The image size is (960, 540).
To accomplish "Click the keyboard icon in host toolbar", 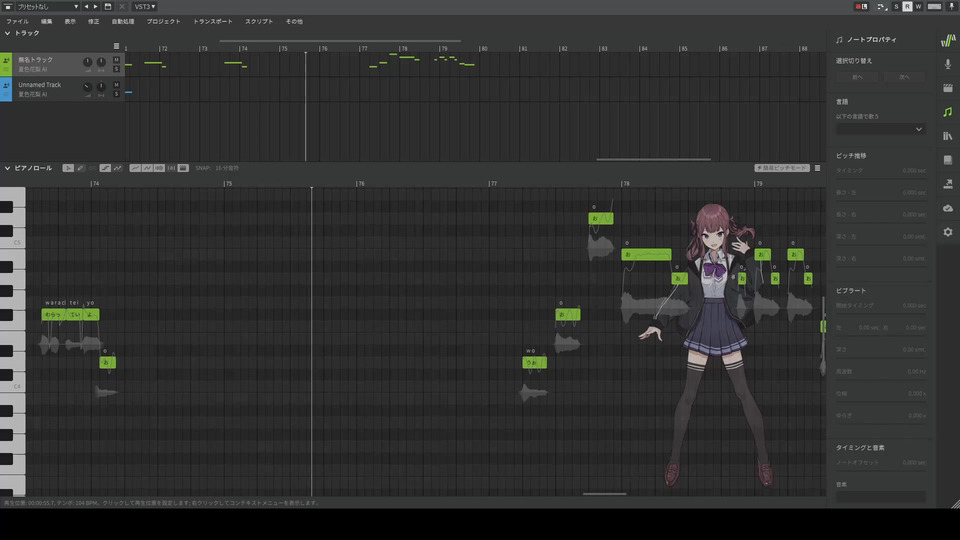I will pos(934,7).
